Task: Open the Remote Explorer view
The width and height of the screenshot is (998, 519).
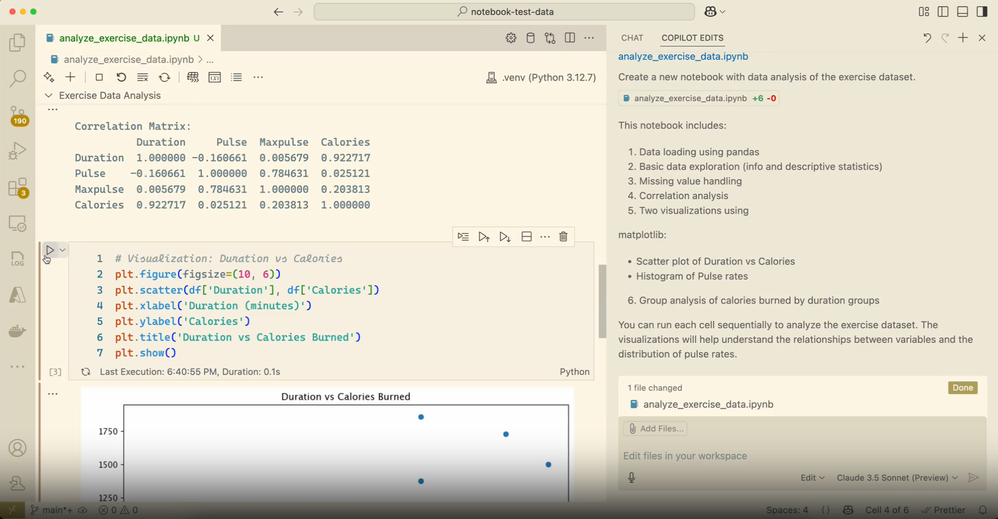Action: coord(17,224)
